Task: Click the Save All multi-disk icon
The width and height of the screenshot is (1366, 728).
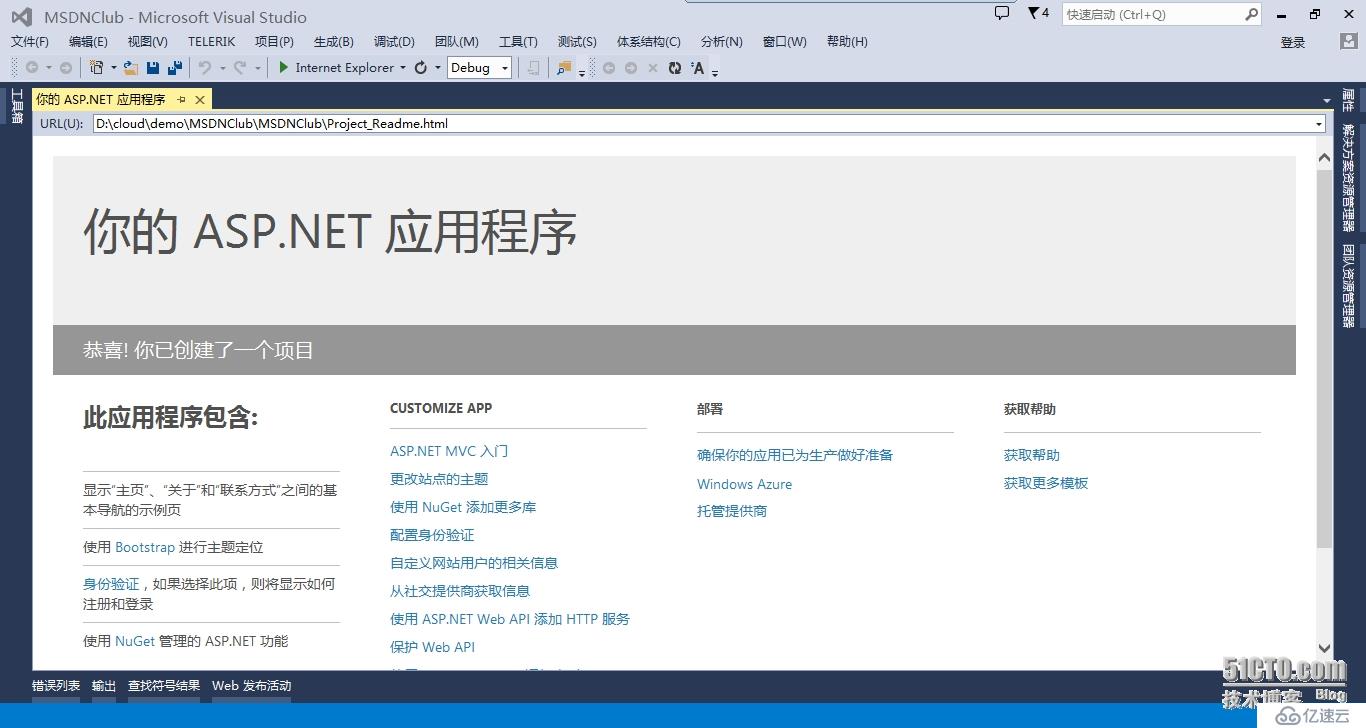Action: (175, 68)
